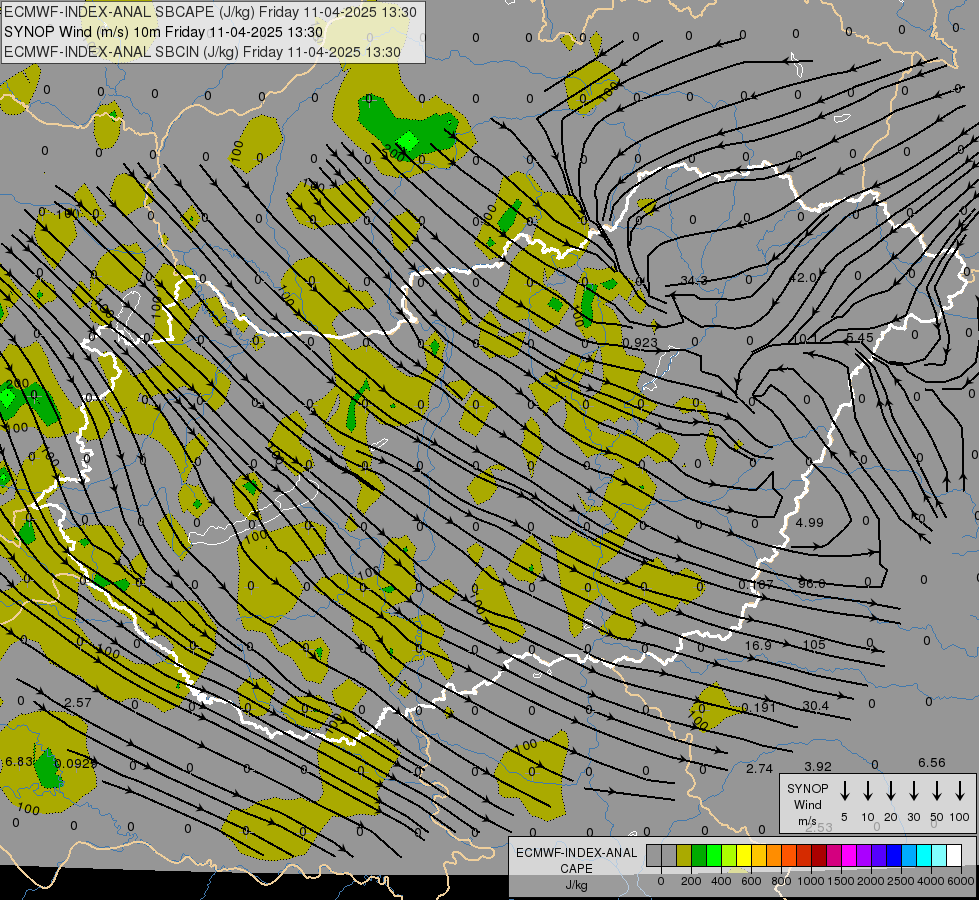Click the '600' tick label in CAPE legend
The width and height of the screenshot is (979, 900).
coord(751,881)
